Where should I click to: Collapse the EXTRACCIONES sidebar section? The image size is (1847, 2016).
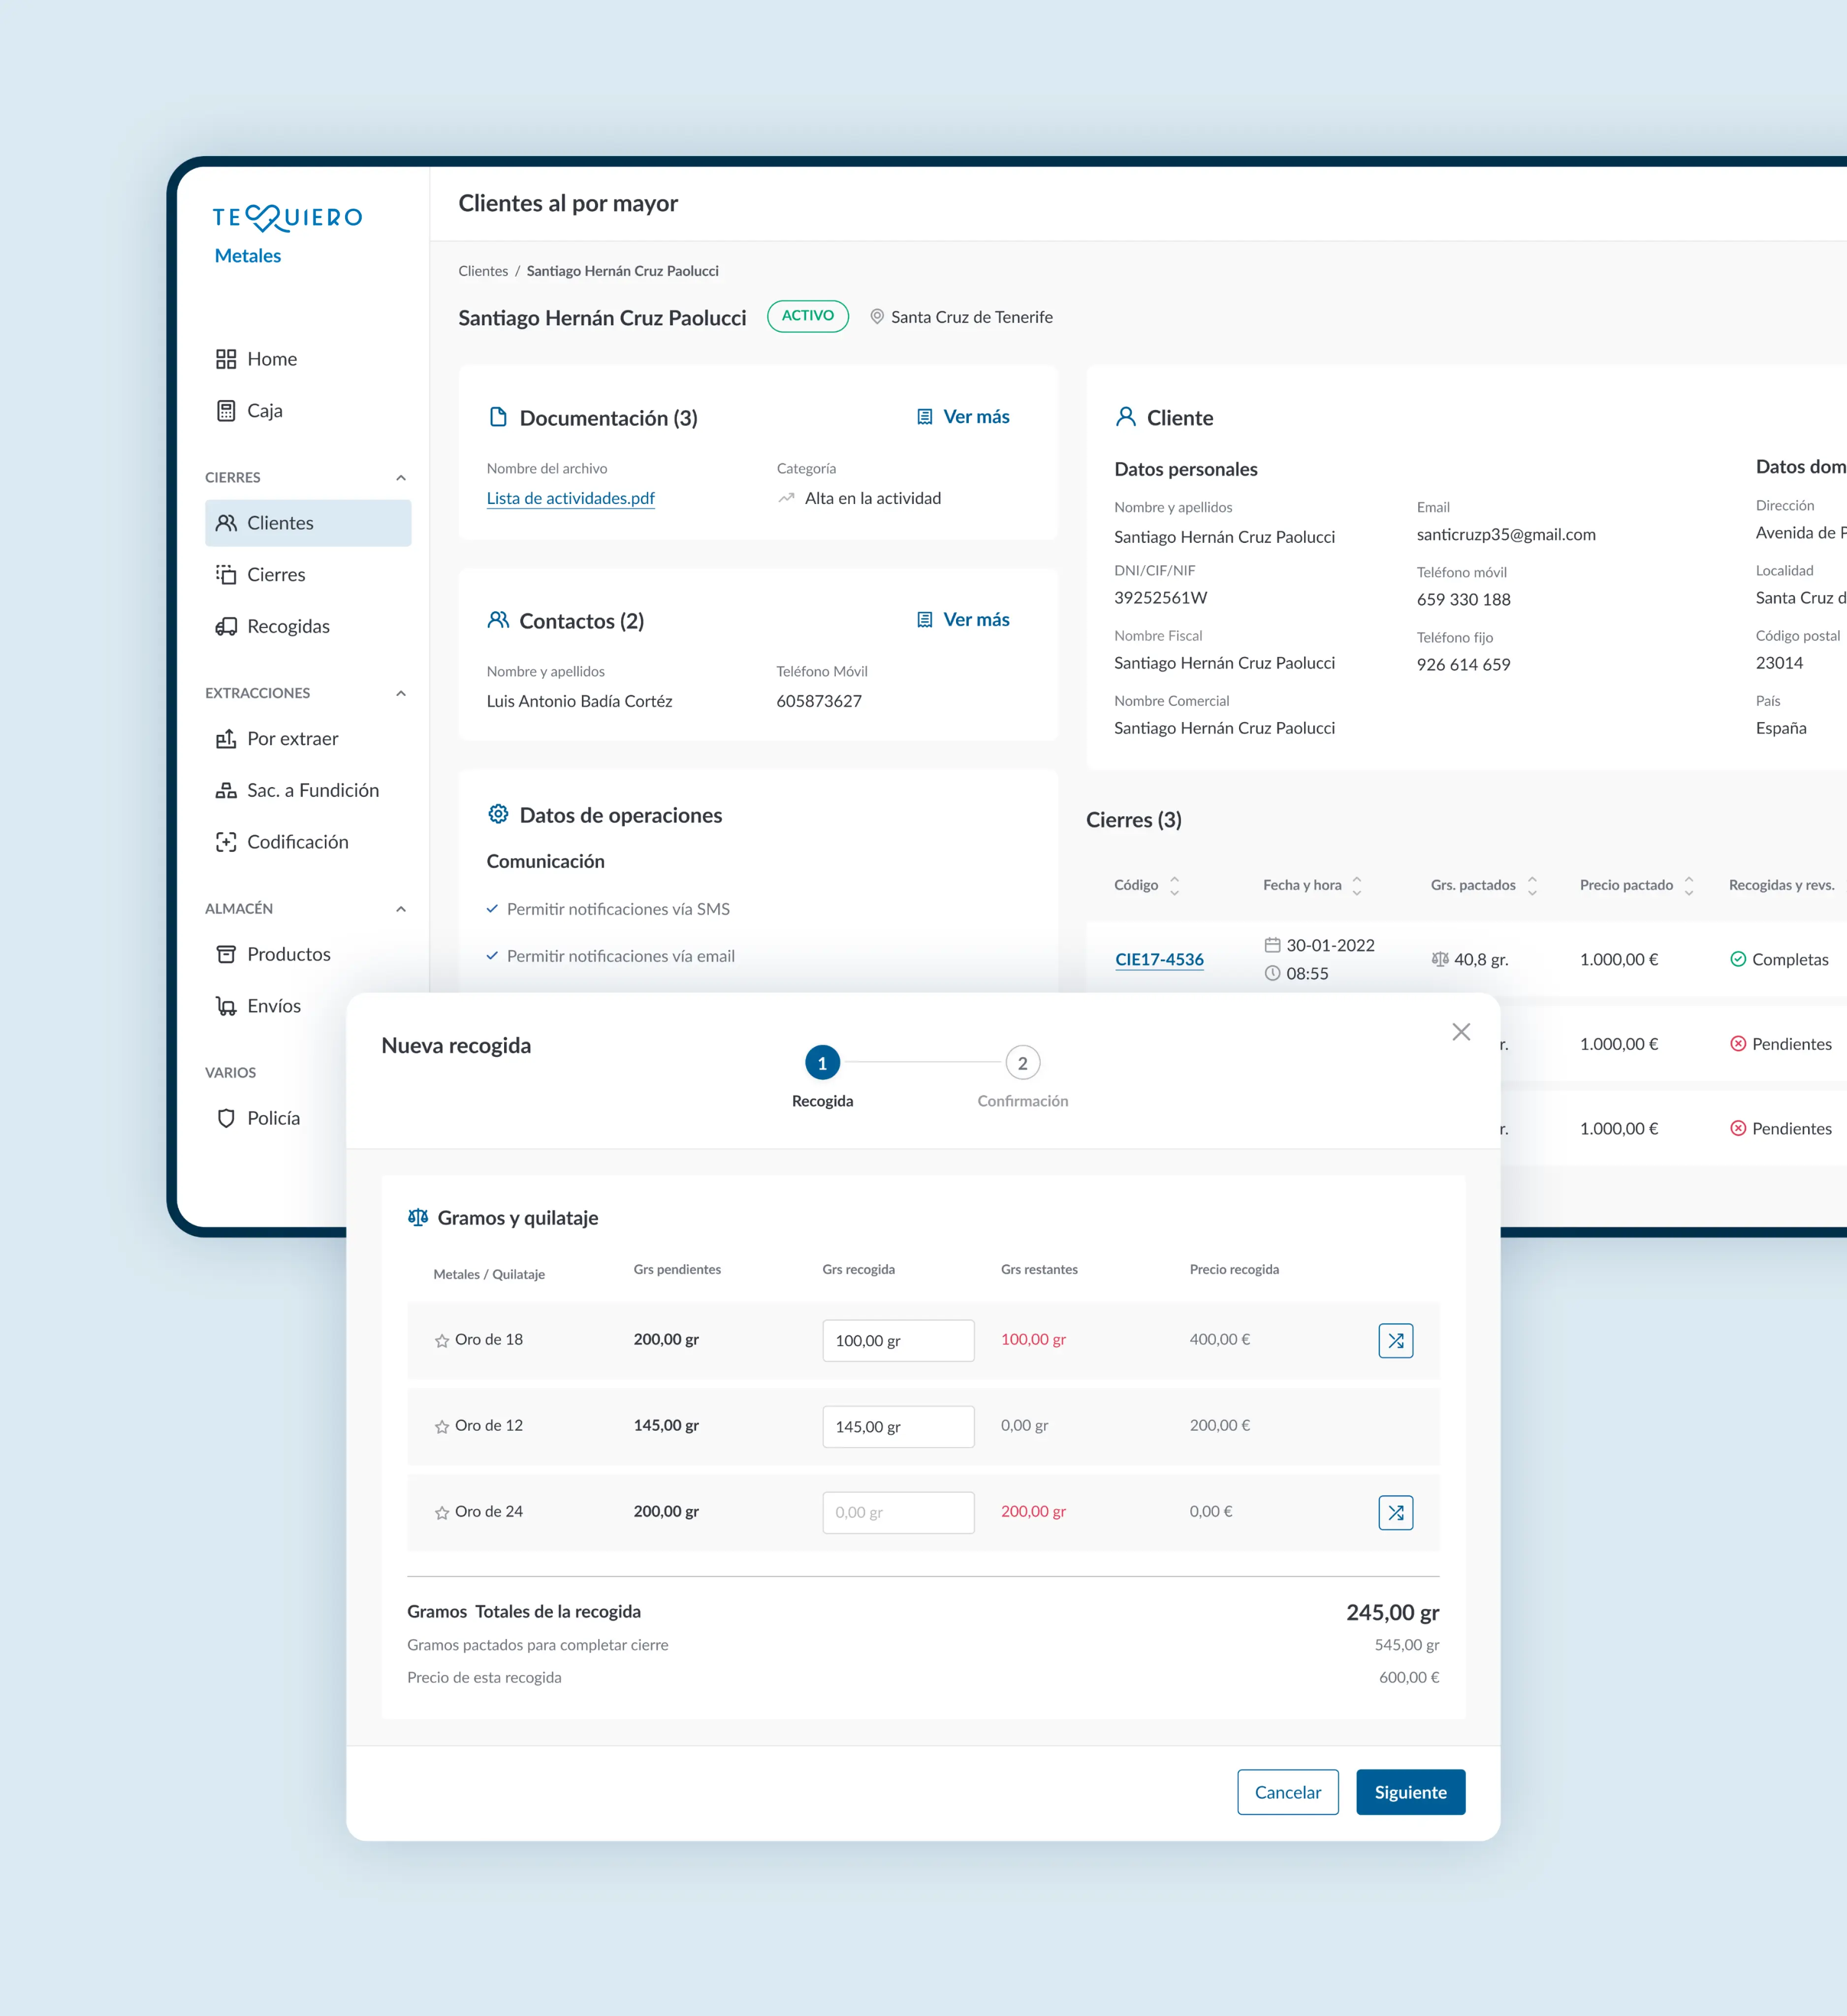point(401,693)
